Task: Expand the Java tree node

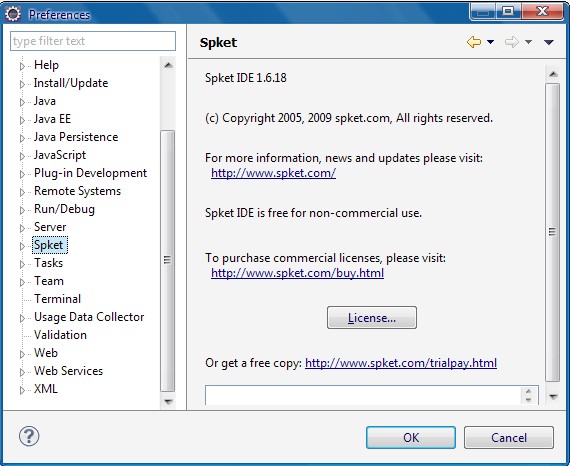Action: coord(22,102)
